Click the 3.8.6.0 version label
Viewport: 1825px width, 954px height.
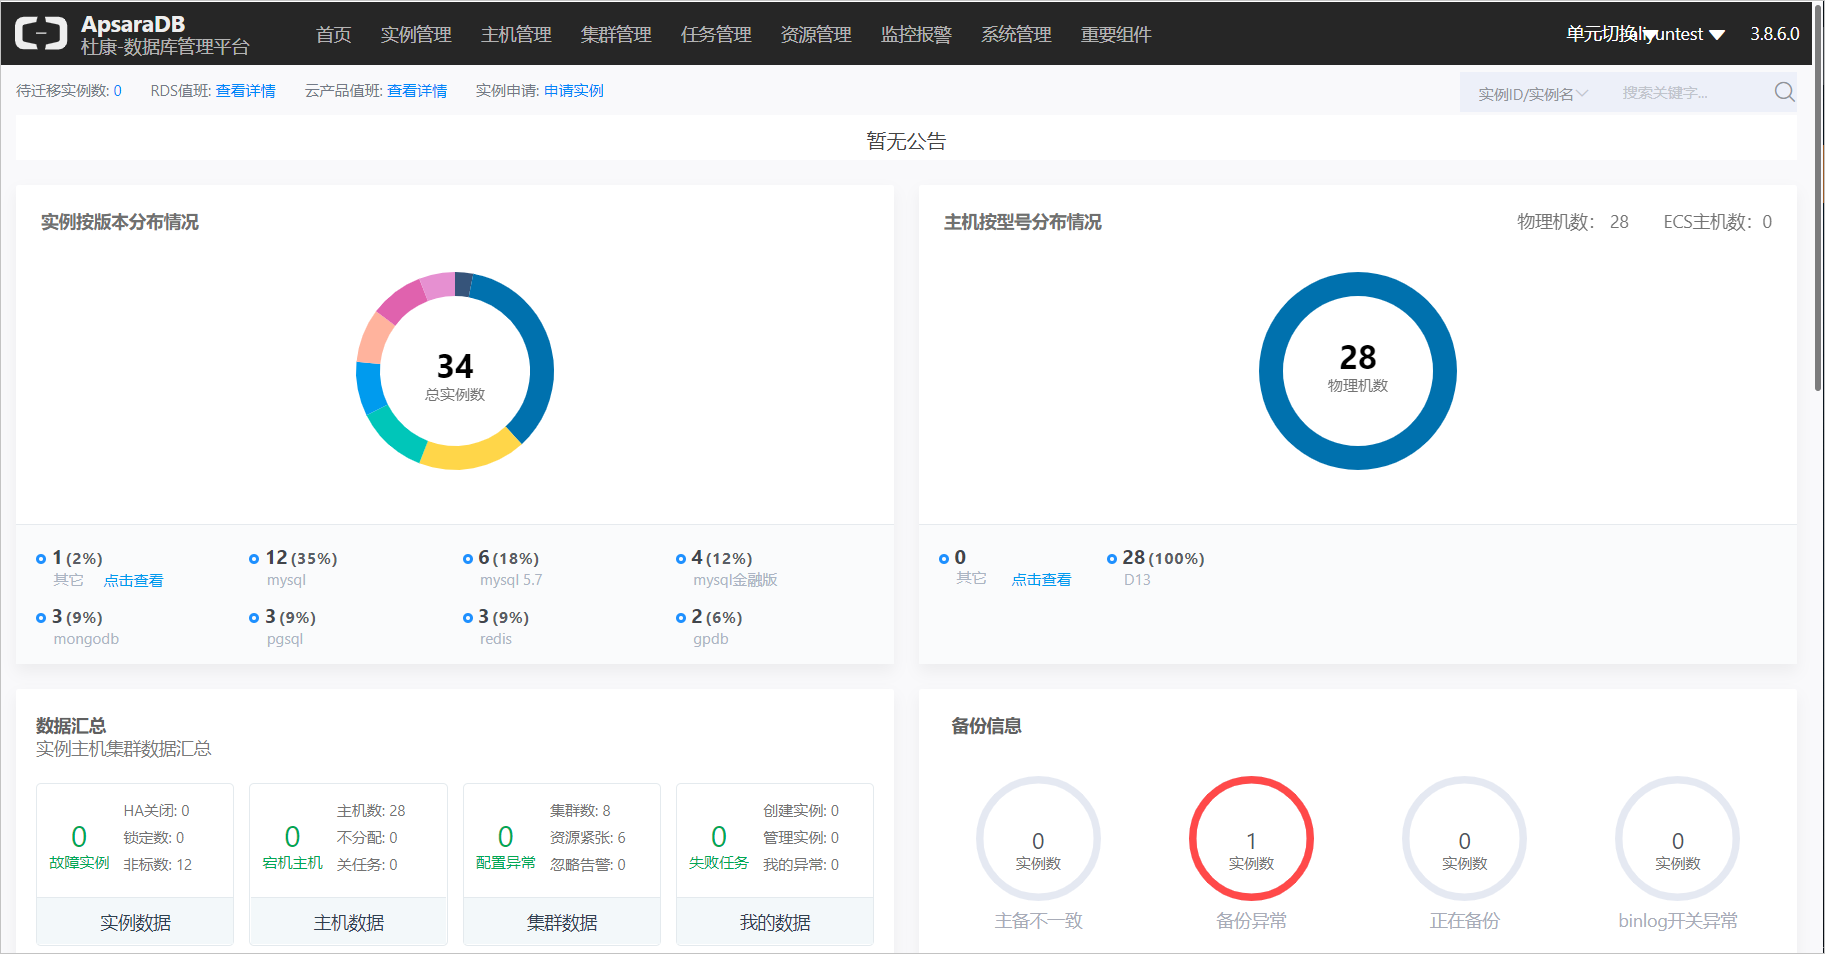tap(1774, 34)
